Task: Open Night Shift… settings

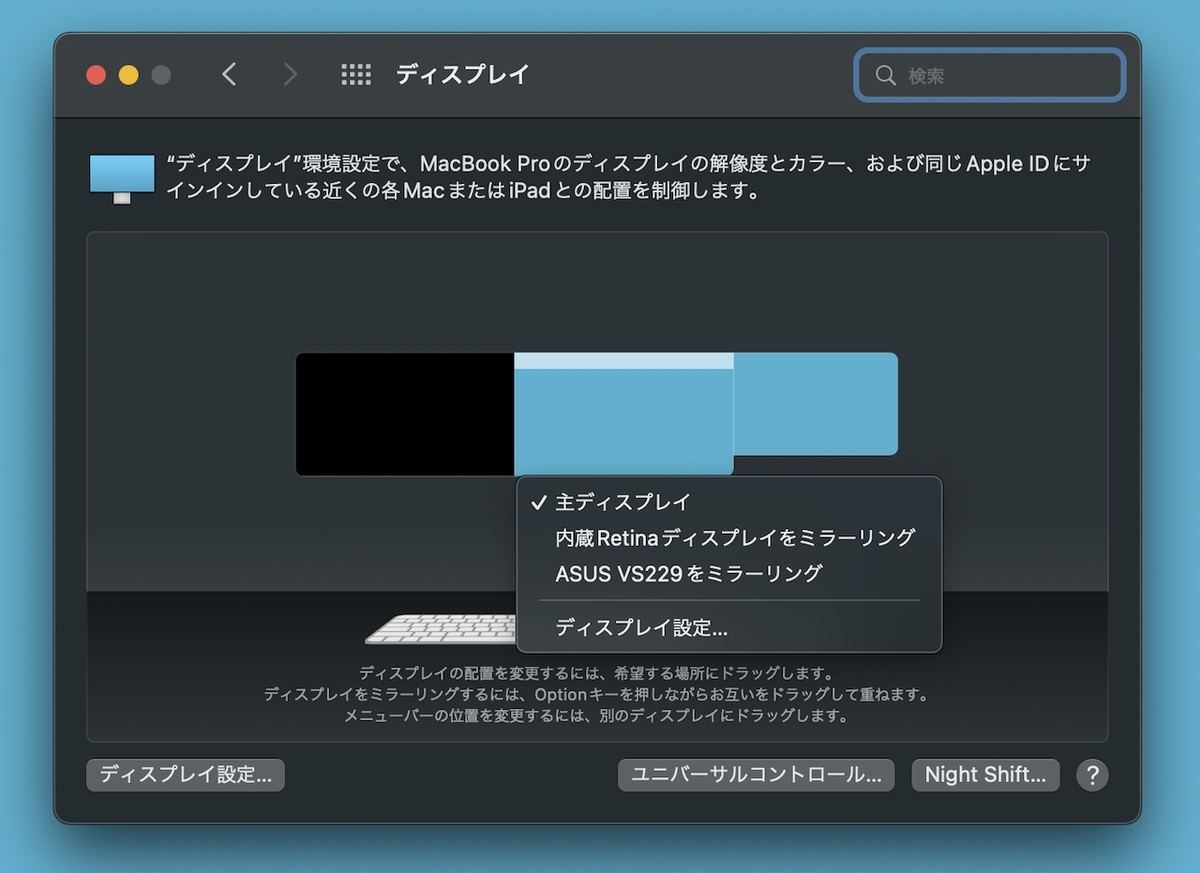Action: [x=985, y=775]
